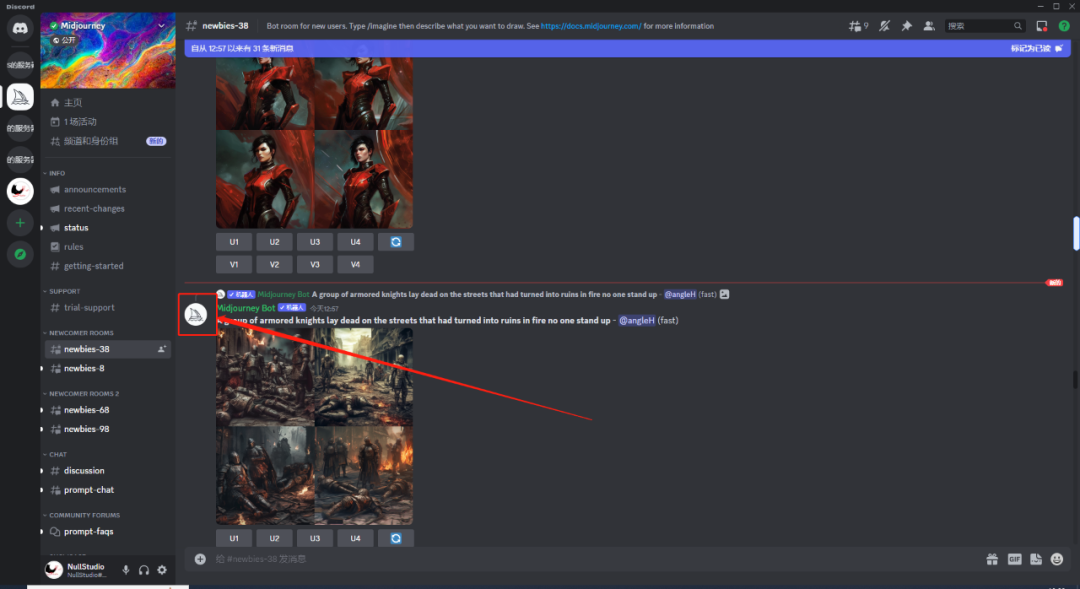This screenshot has height=589, width=1080.
Task: Click U1 under the red armor images
Action: [233, 242]
